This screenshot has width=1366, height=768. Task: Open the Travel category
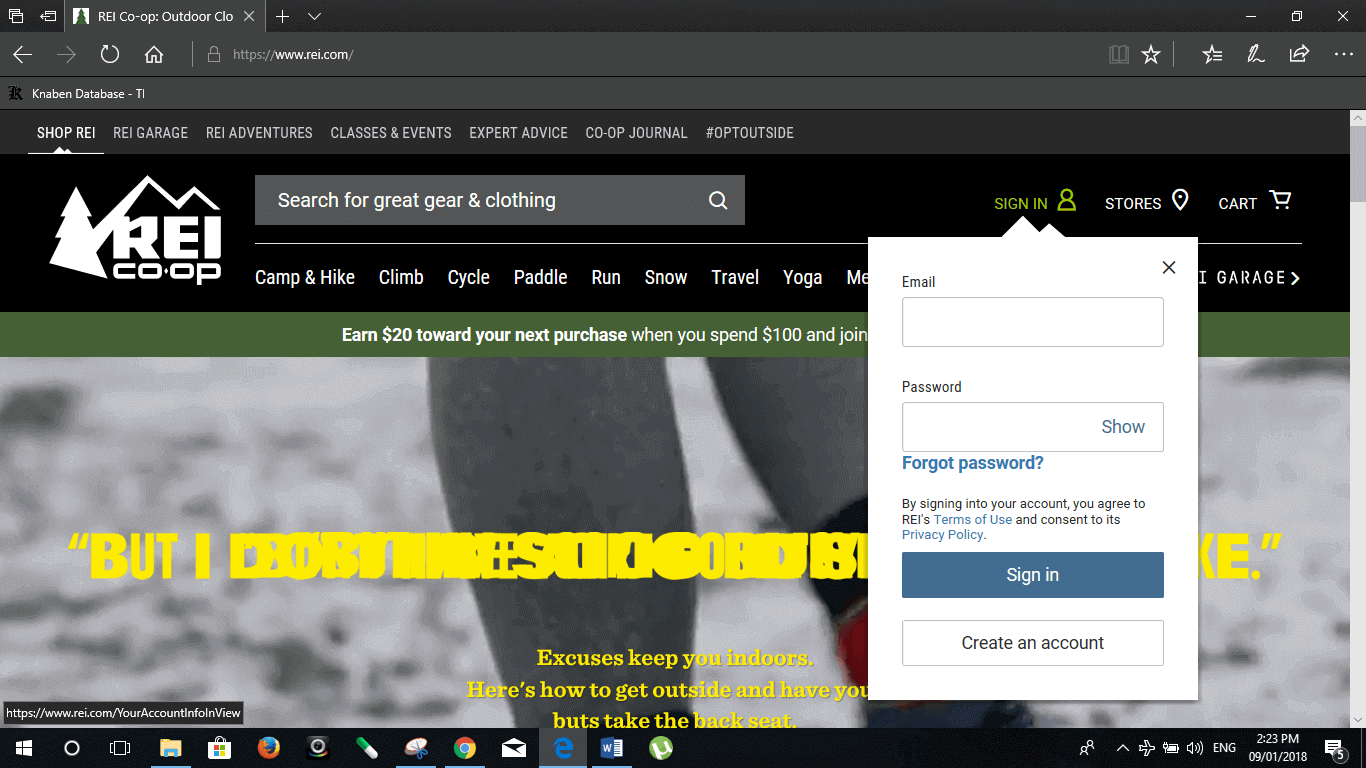735,277
